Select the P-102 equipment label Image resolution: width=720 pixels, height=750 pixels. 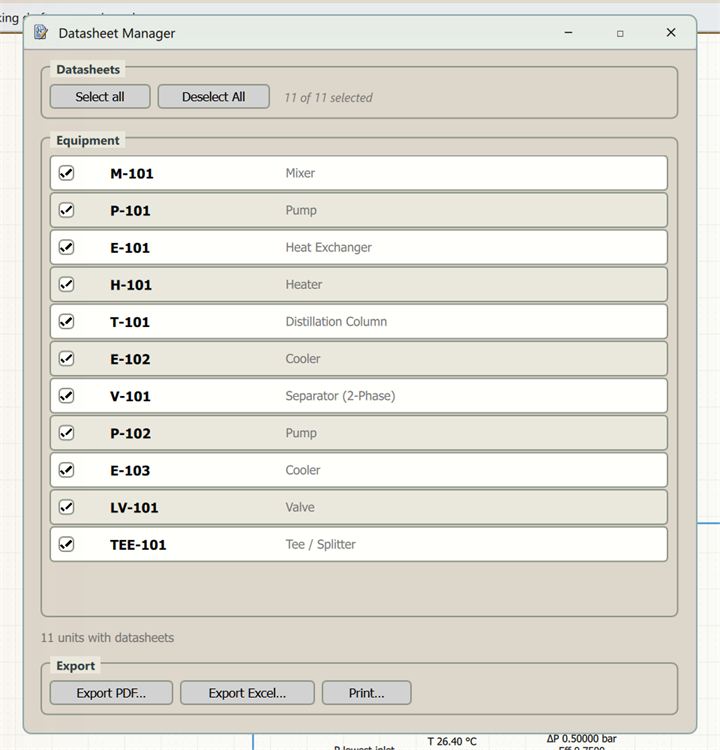(x=131, y=433)
